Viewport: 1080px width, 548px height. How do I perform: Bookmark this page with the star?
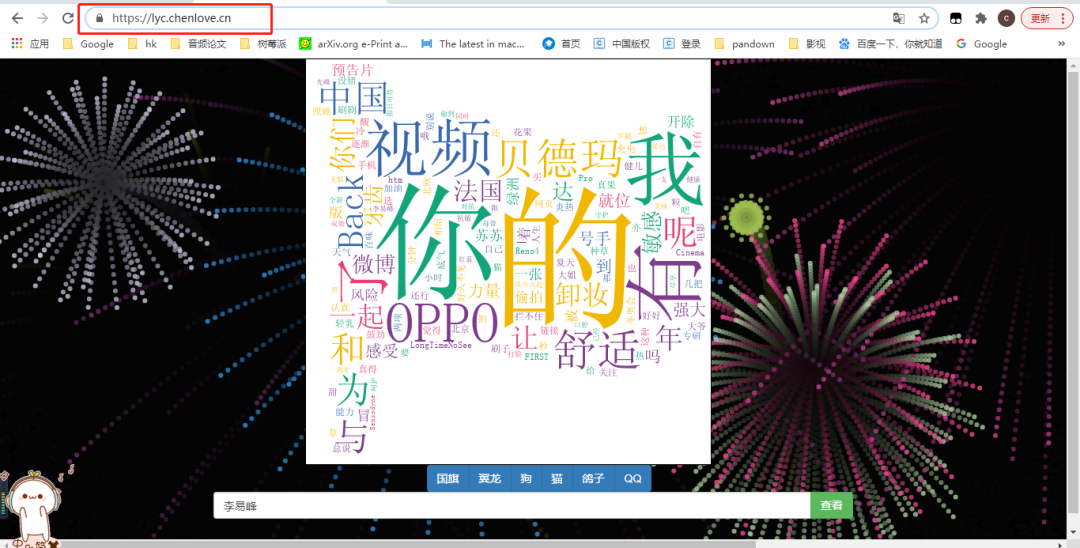click(924, 19)
